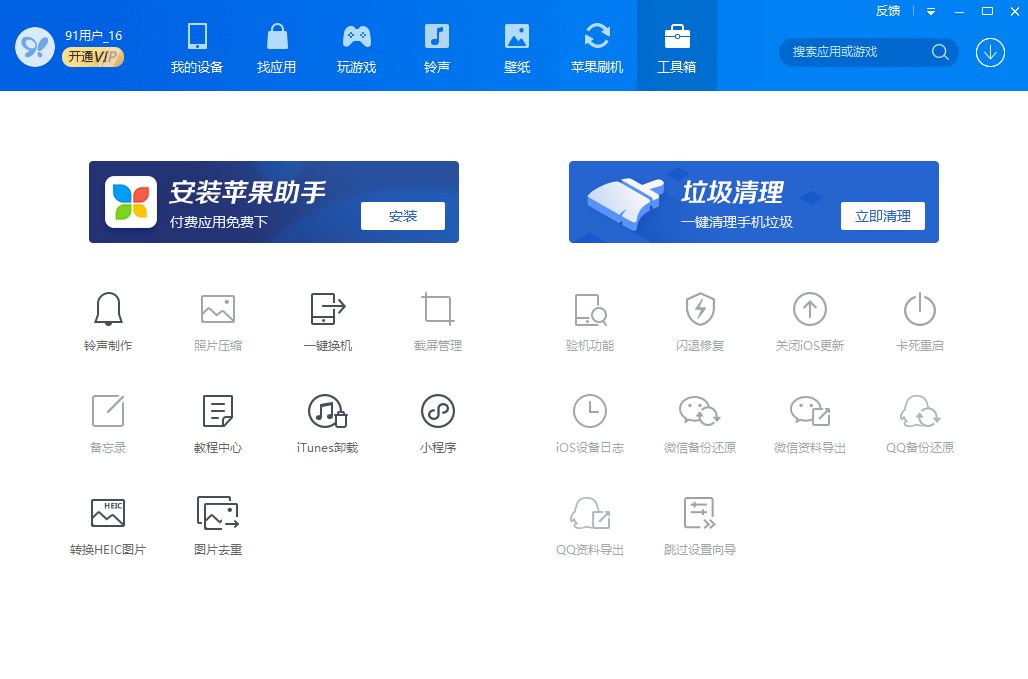Open the 玩游戏 games tab
Image resolution: width=1028 pixels, height=679 pixels.
point(357,47)
